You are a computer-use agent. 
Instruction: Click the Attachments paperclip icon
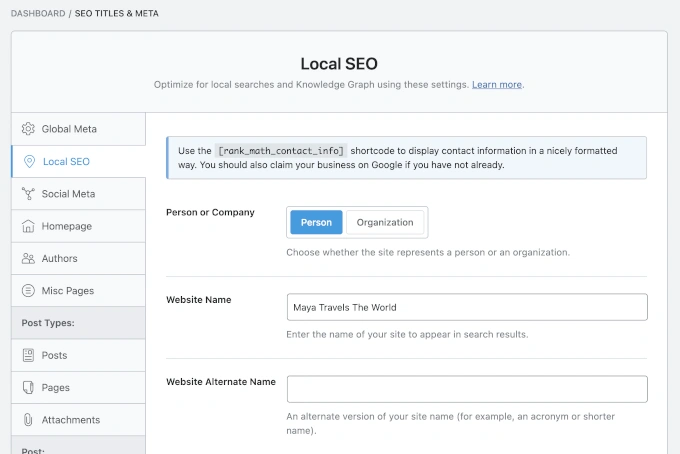coord(28,420)
